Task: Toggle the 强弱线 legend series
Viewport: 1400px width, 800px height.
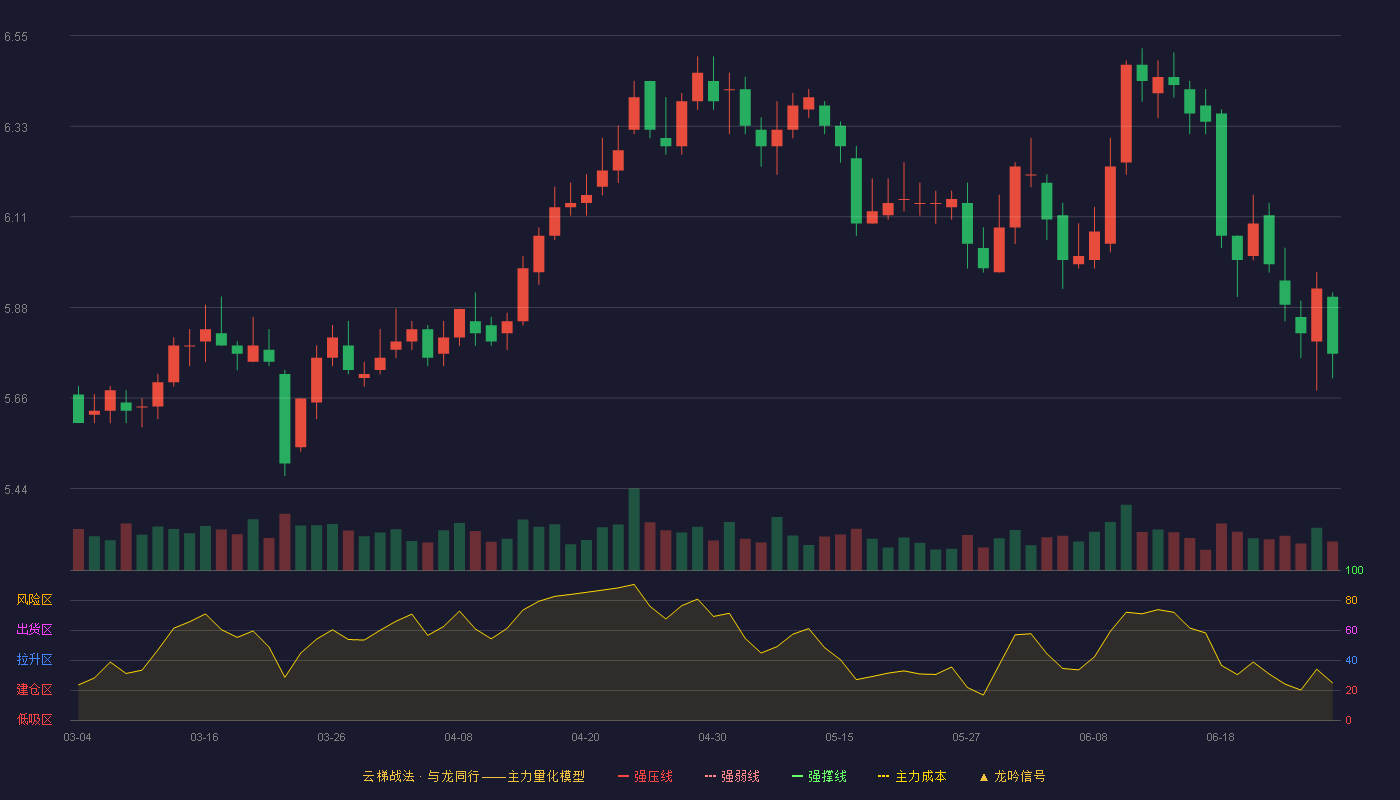Action: (732, 776)
